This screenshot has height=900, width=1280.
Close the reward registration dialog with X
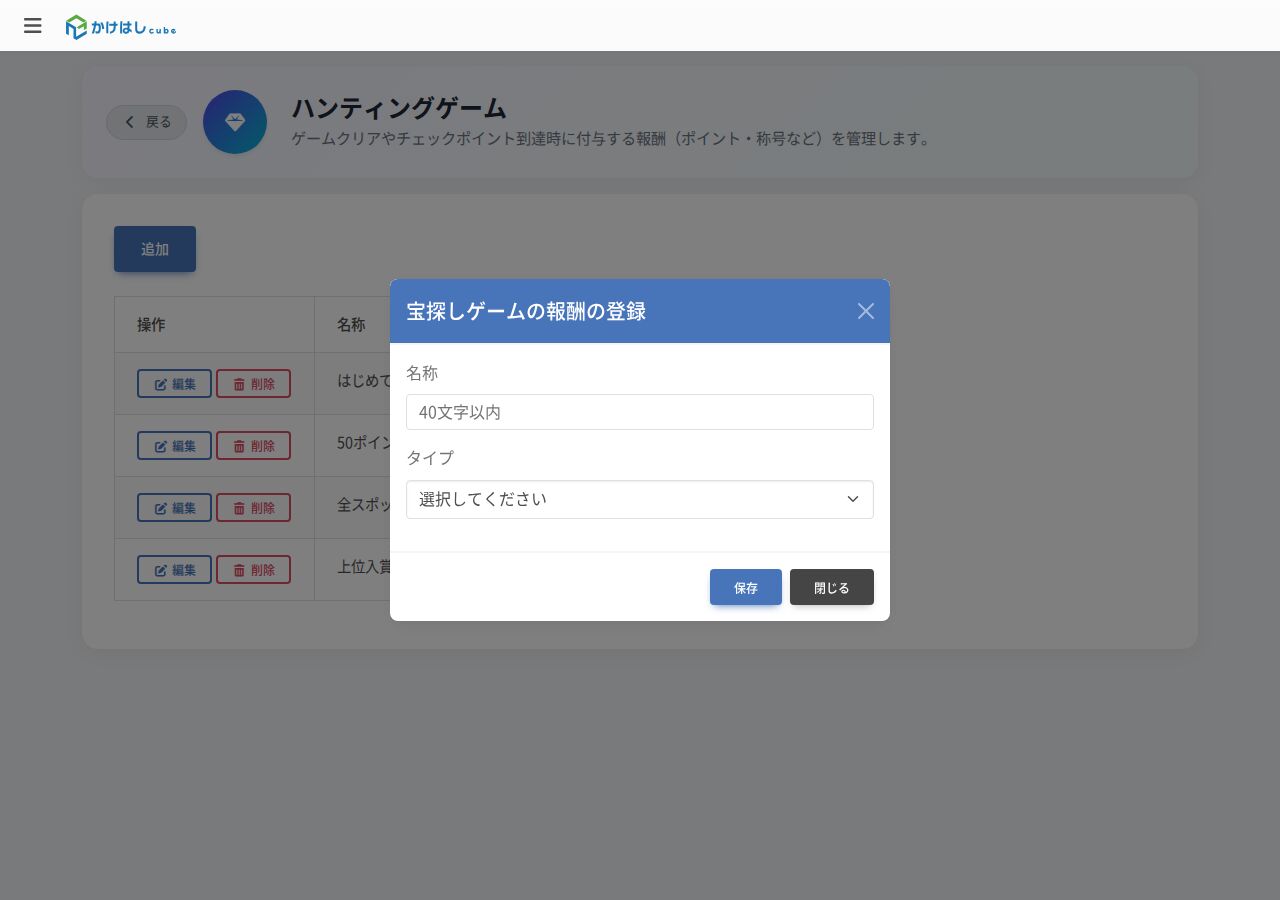click(x=866, y=311)
